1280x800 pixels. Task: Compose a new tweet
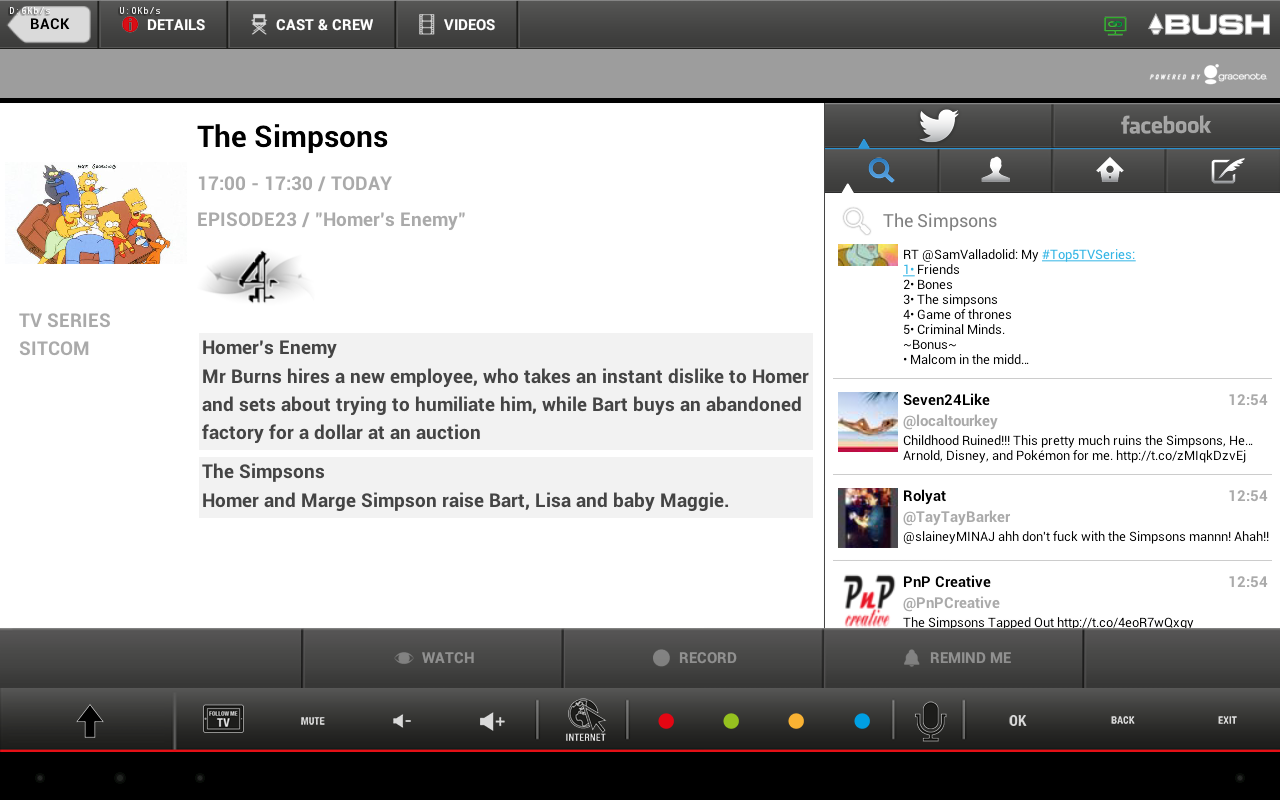tap(1224, 171)
